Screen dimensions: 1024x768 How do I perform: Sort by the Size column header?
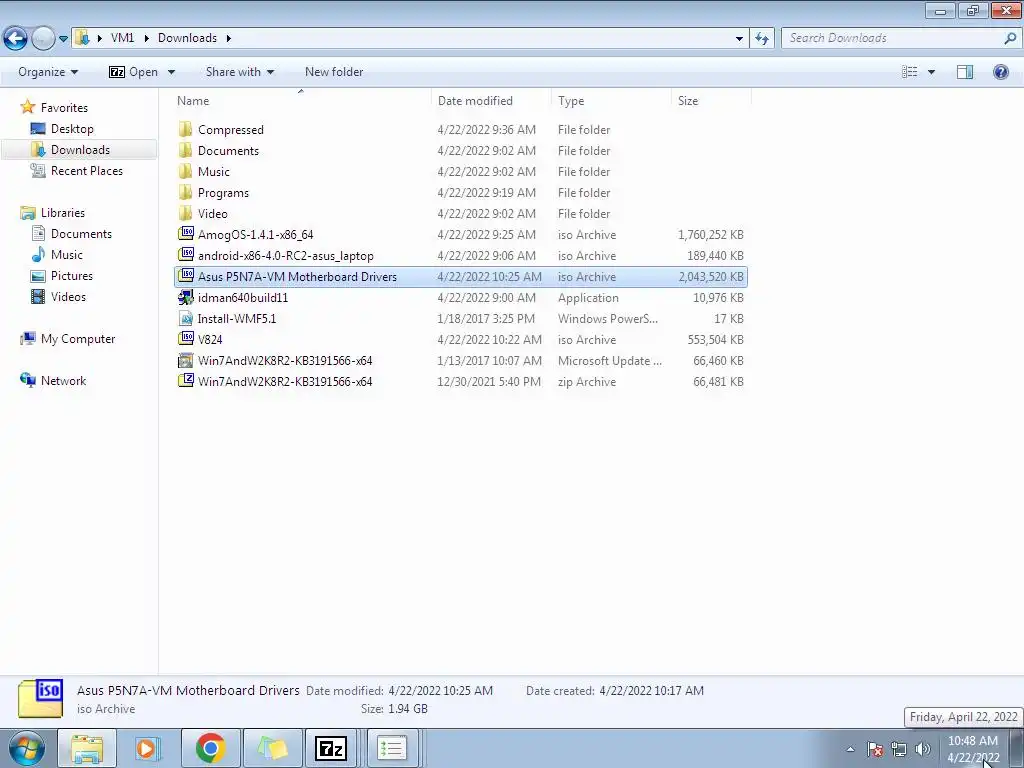coord(711,101)
